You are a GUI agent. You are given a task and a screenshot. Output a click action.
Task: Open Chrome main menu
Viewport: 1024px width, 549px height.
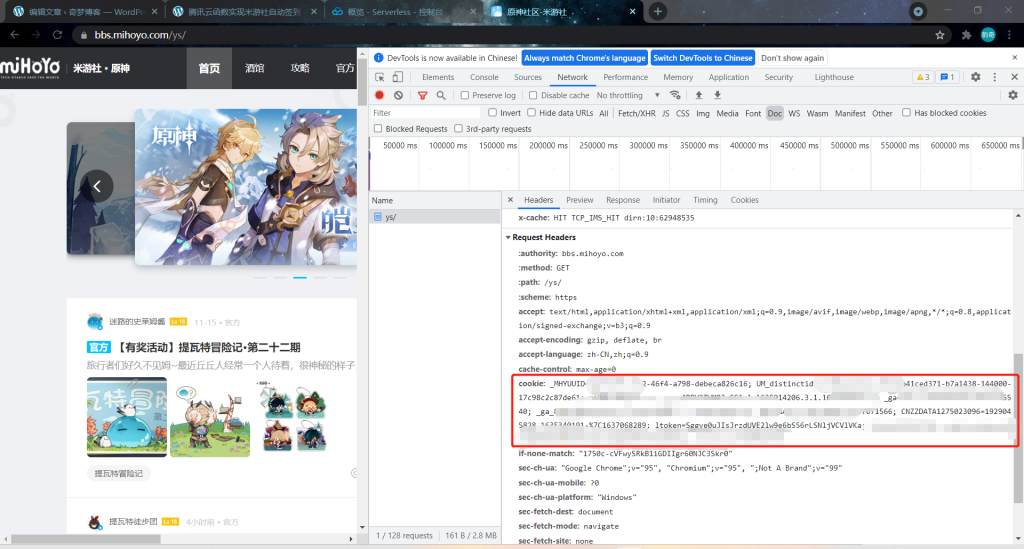click(x=1010, y=35)
